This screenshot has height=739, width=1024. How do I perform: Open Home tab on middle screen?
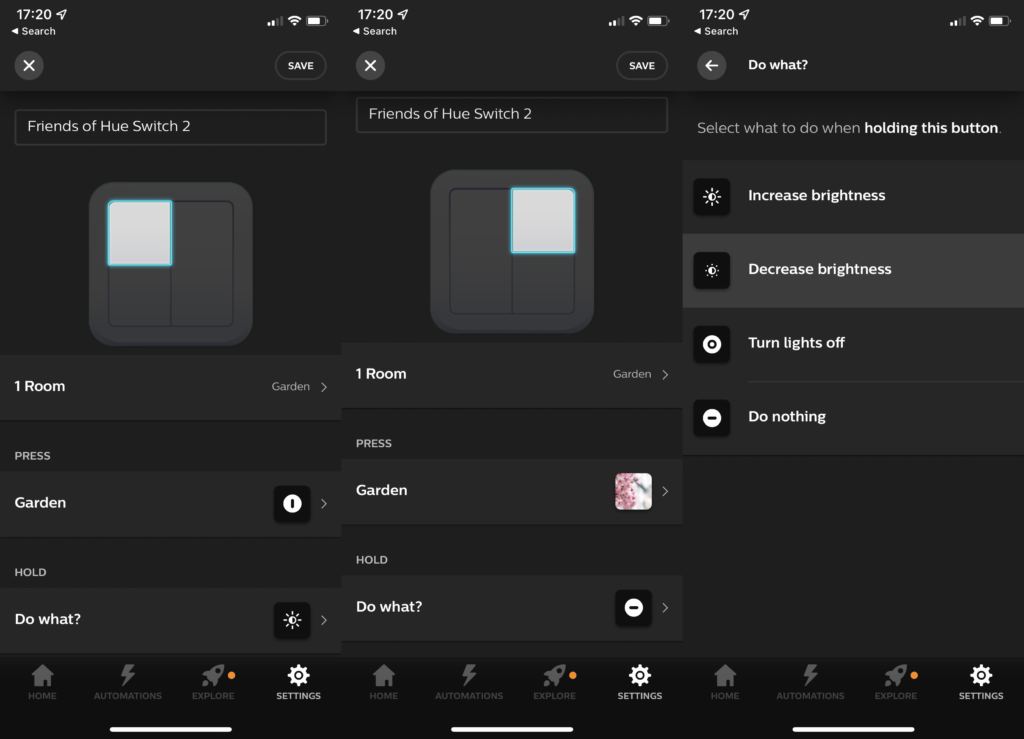[x=384, y=682]
